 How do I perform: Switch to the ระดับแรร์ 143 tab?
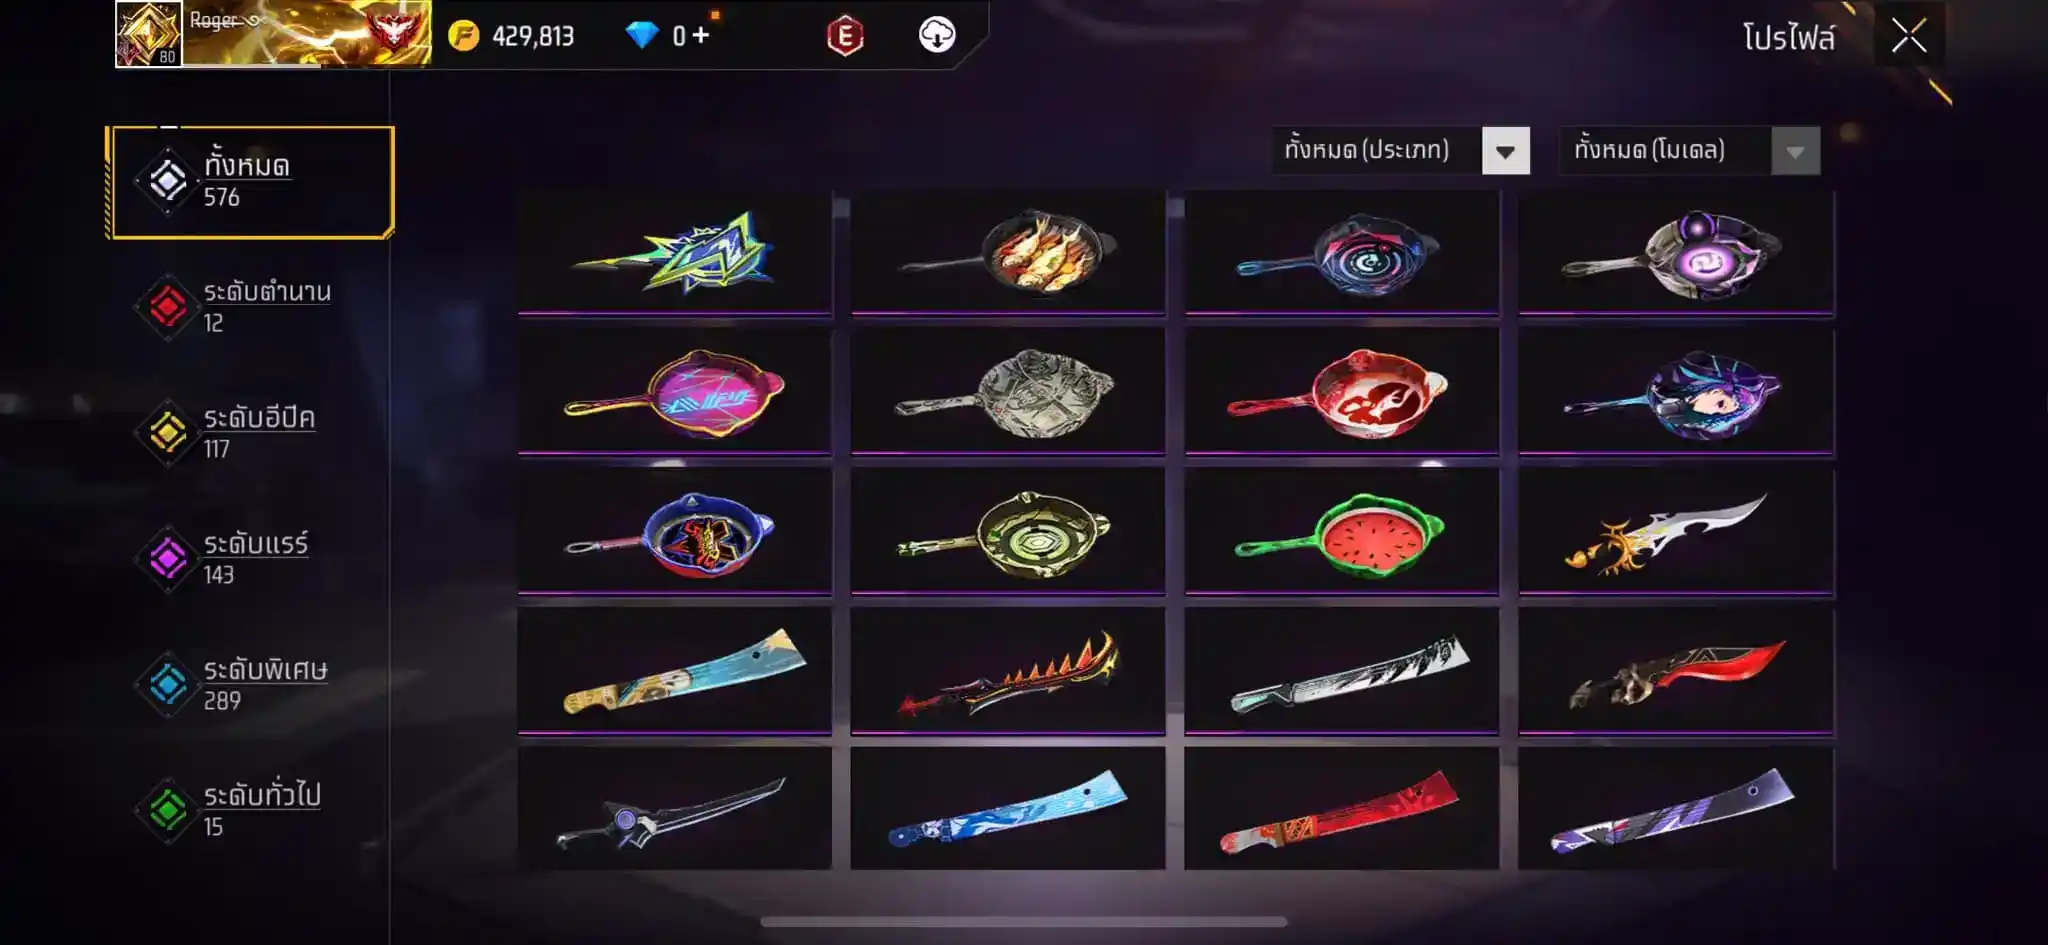(250, 558)
